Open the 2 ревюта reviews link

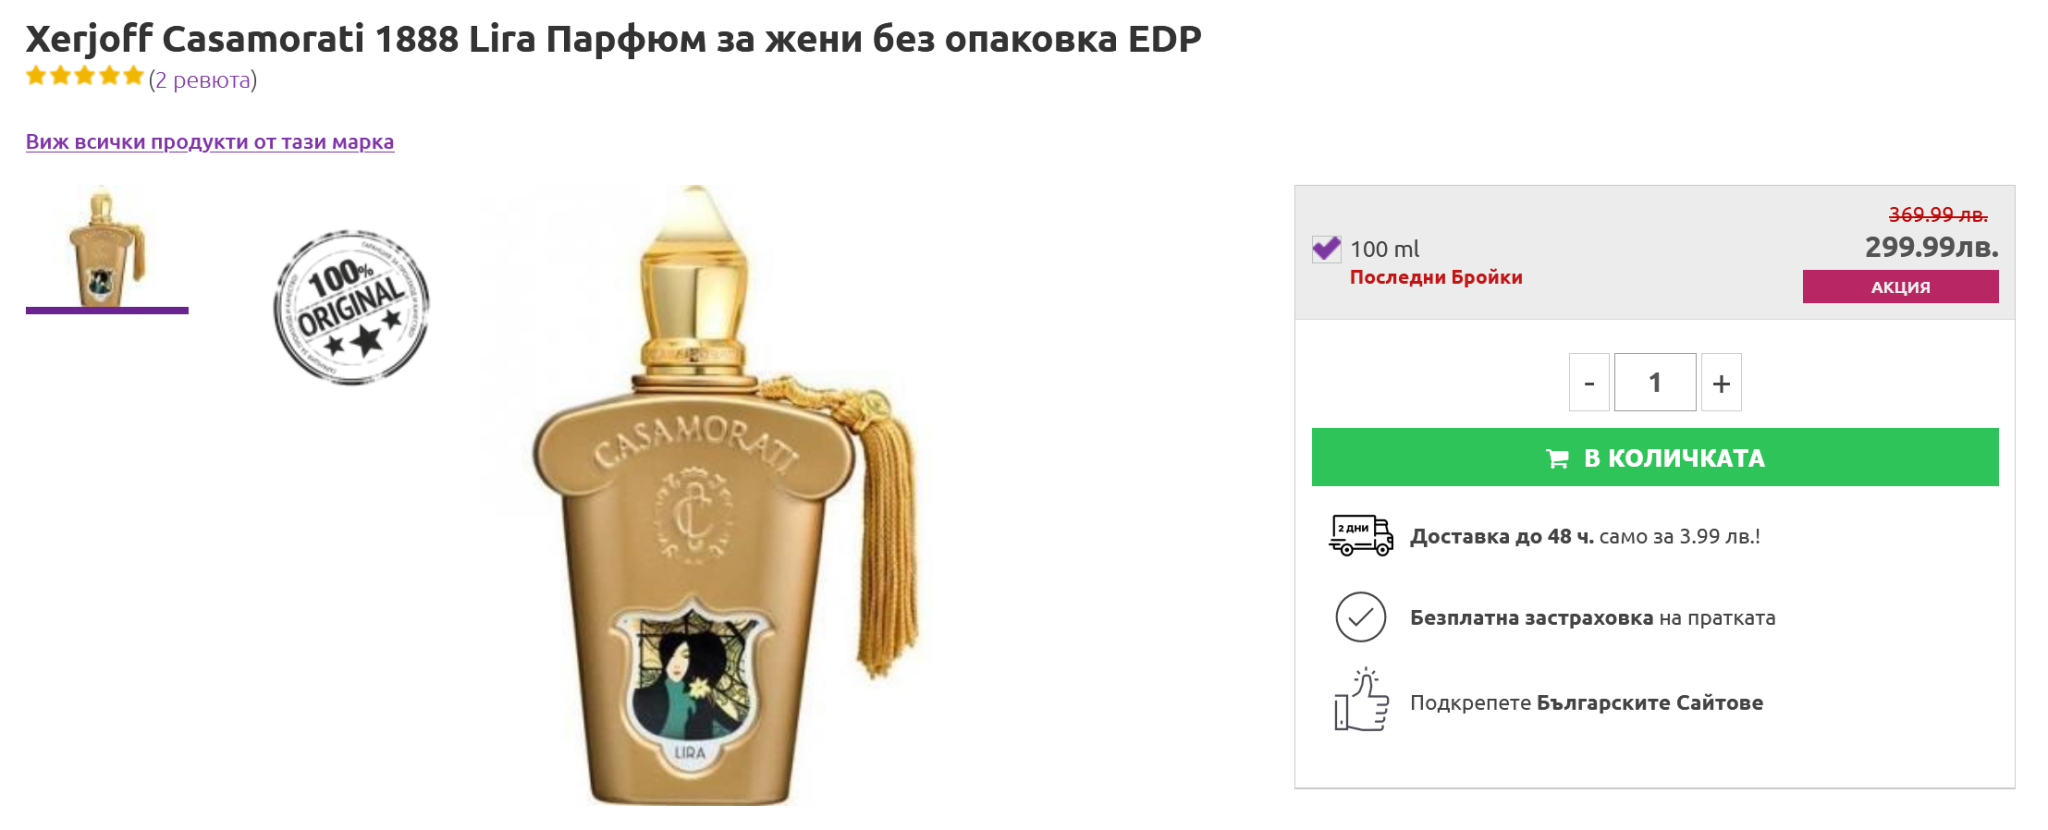203,80
